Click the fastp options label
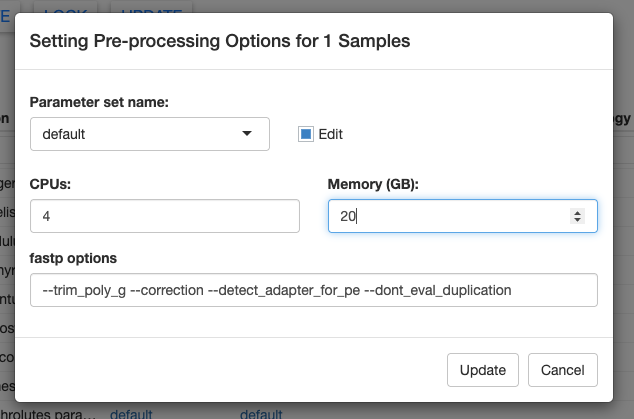This screenshot has width=634, height=419. pos(73,258)
